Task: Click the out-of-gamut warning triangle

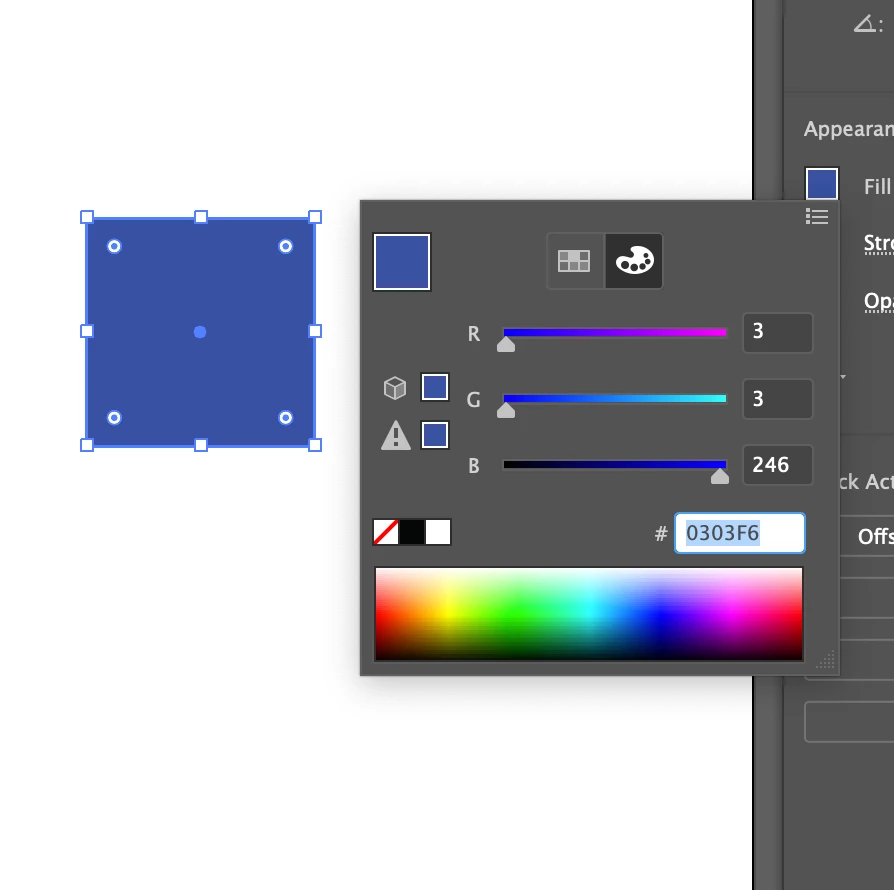Action: pyautogui.click(x=395, y=434)
